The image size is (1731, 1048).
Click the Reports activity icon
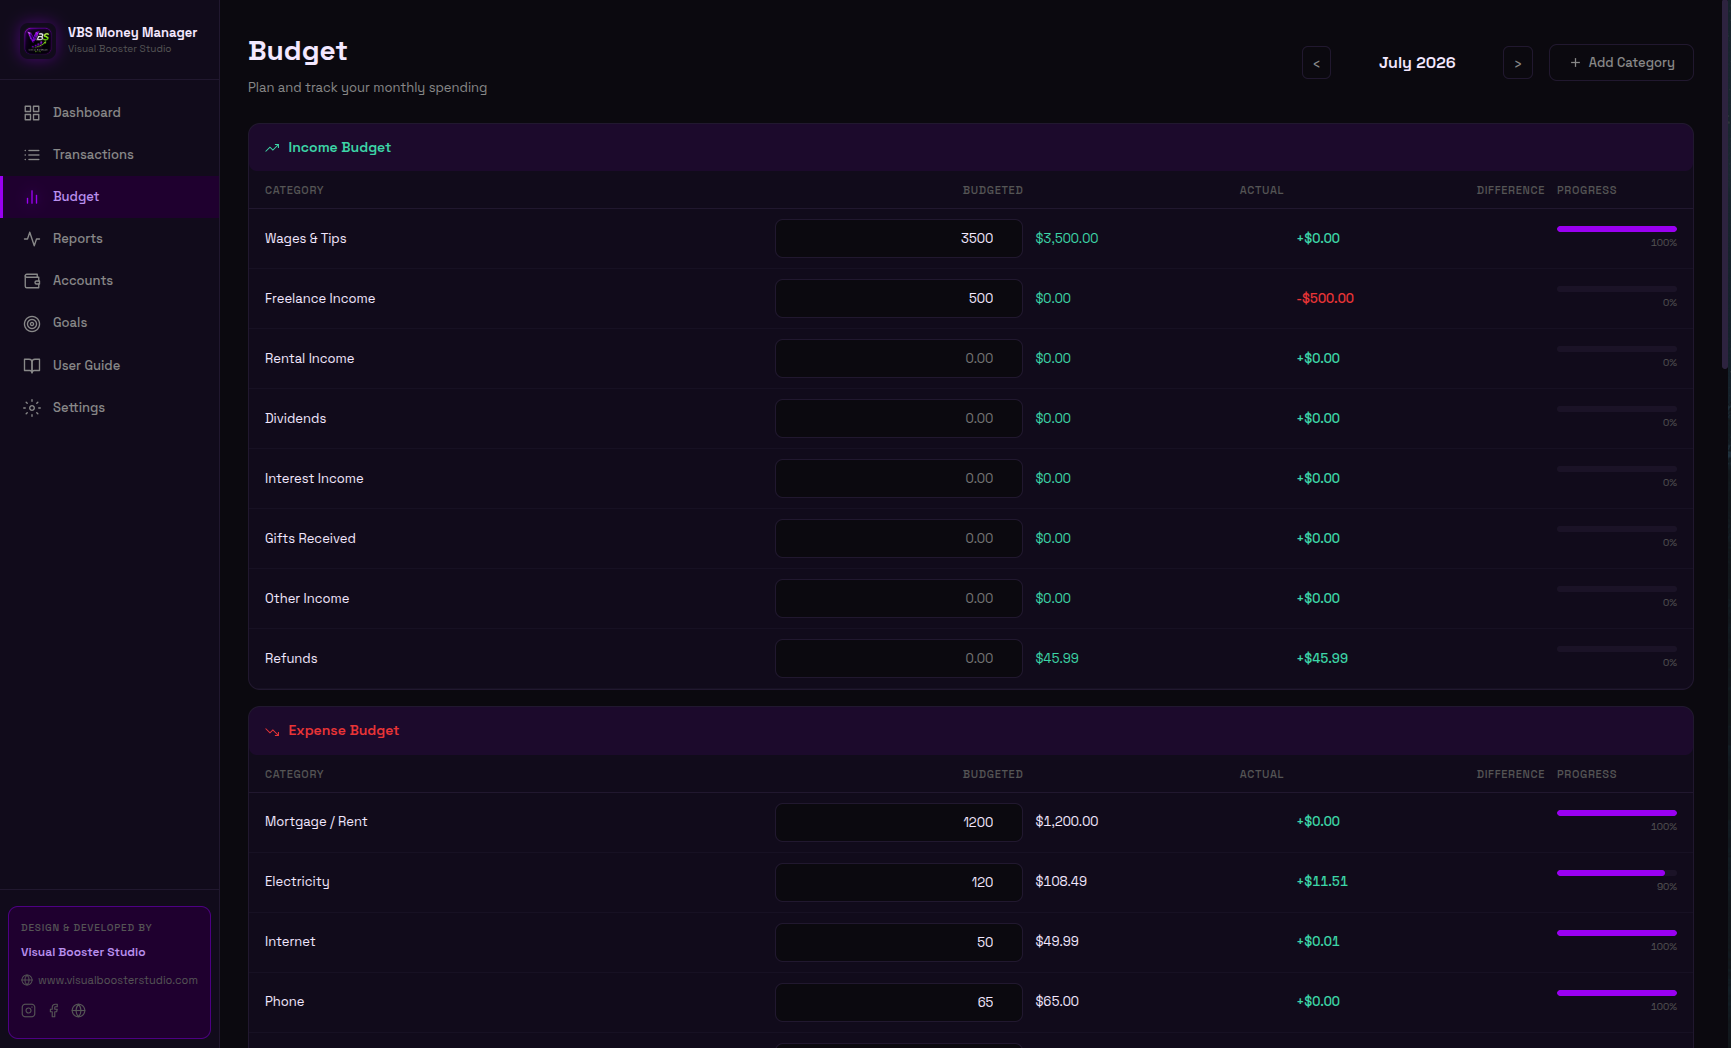click(x=32, y=239)
